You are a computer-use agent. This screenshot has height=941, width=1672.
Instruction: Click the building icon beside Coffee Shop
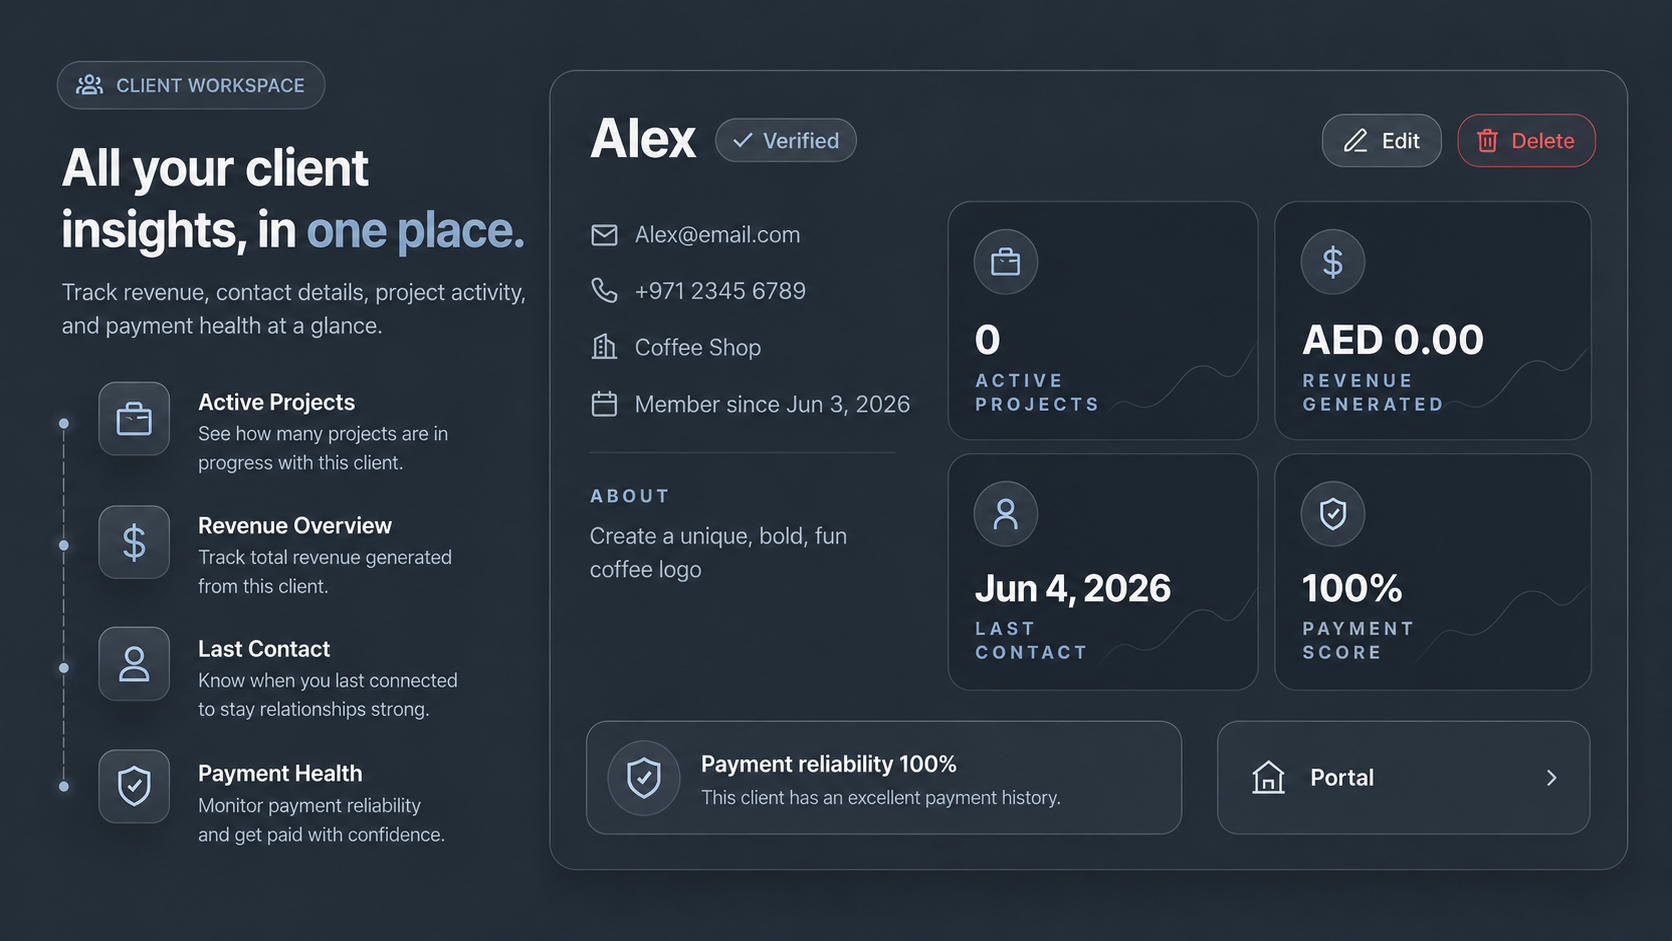click(604, 347)
